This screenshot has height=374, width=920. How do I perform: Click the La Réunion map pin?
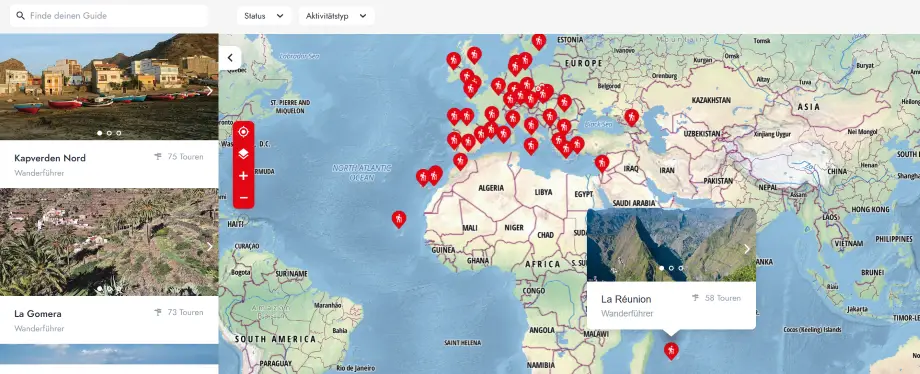tap(671, 351)
